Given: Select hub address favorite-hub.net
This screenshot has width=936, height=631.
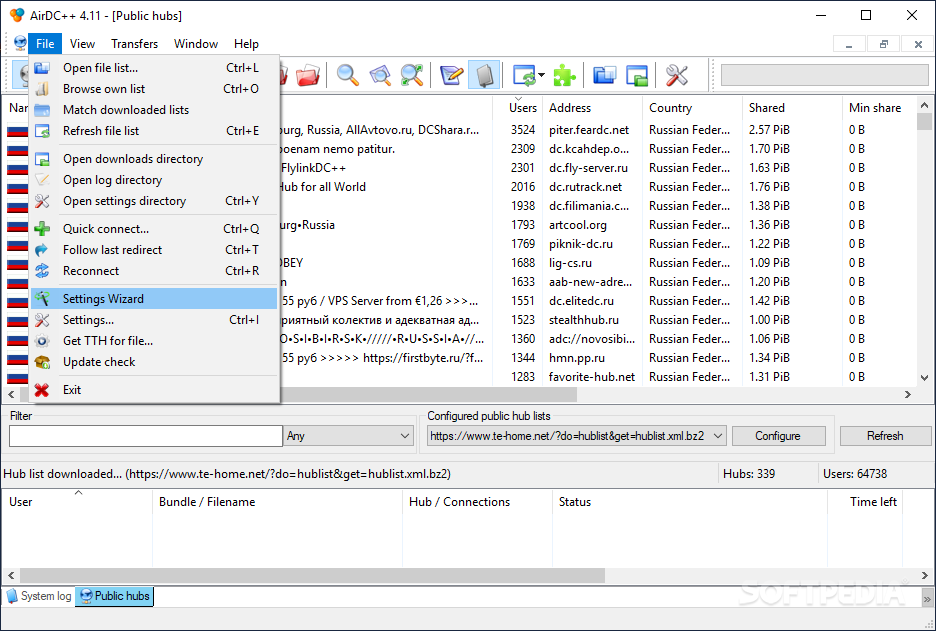Looking at the screenshot, I should [592, 377].
